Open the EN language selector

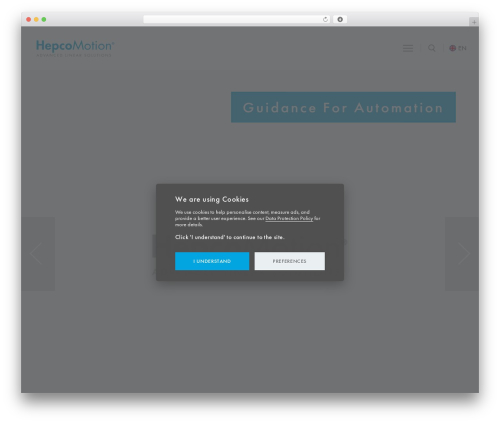pyautogui.click(x=458, y=48)
